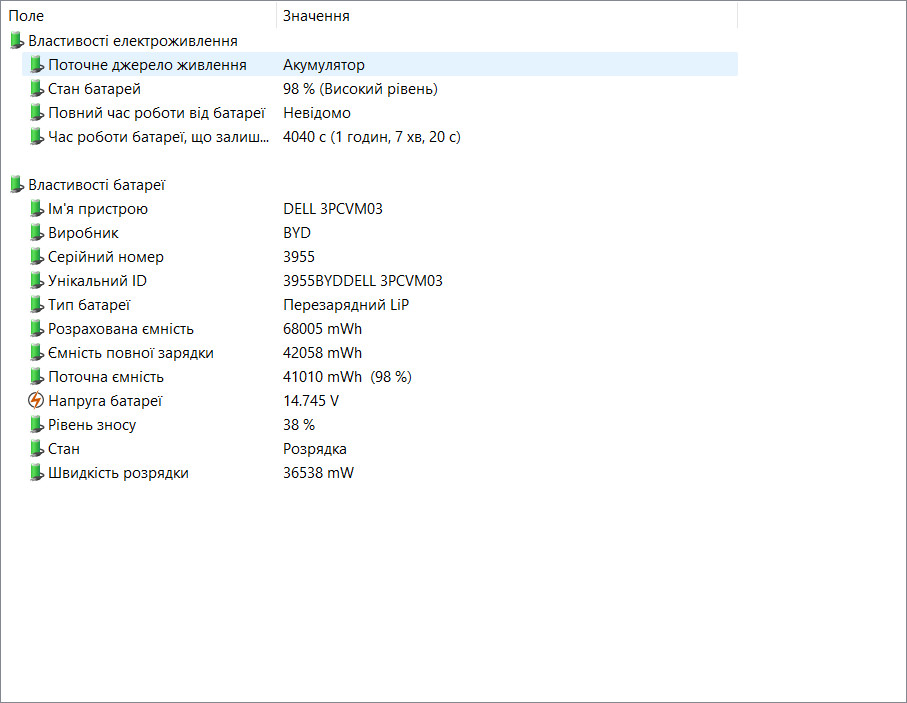
Task: Click the battery icon beside Властивості батареї
Action: coord(17,185)
